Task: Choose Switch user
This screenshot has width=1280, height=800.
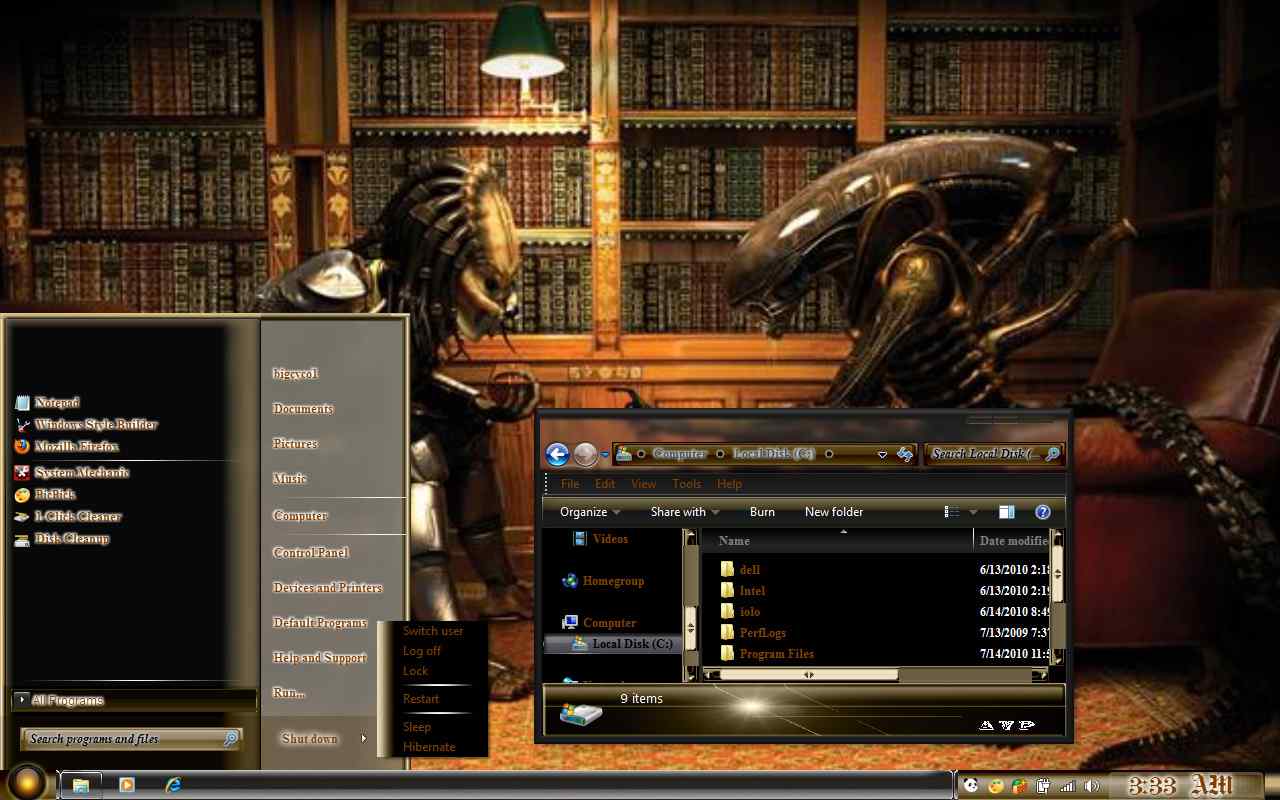Action: click(x=433, y=631)
